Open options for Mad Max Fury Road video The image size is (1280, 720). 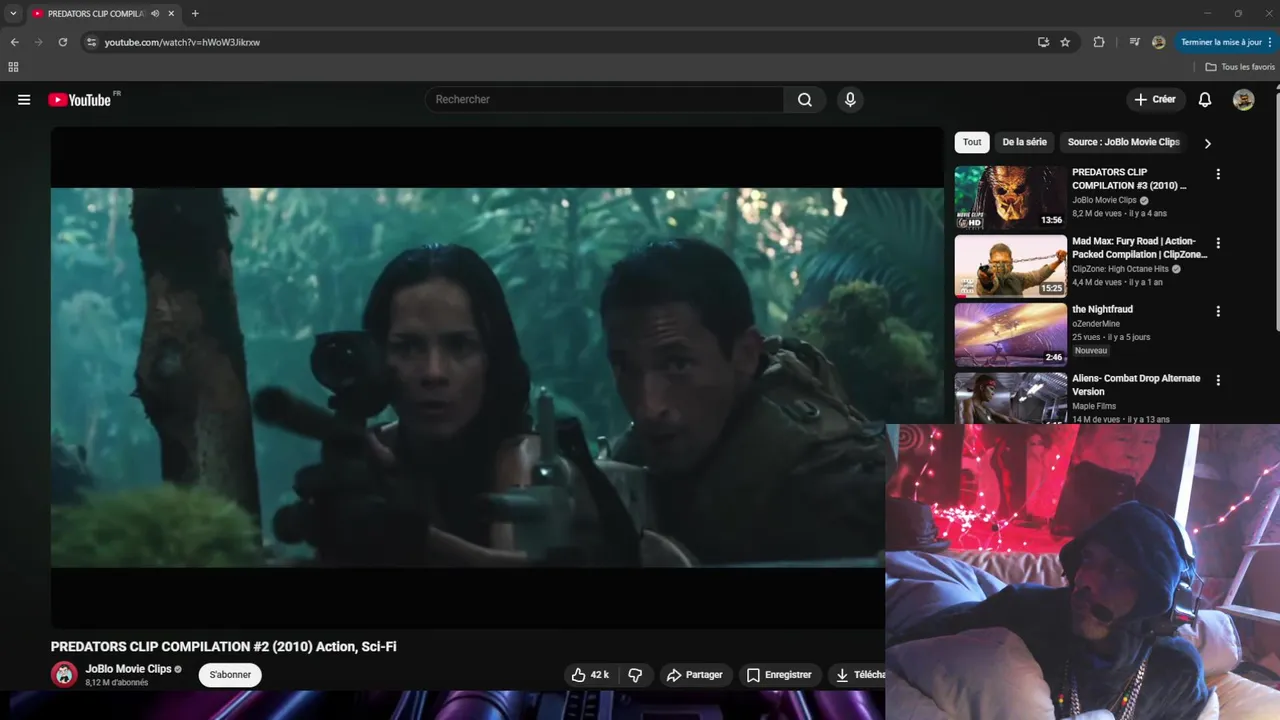pos(1218,243)
